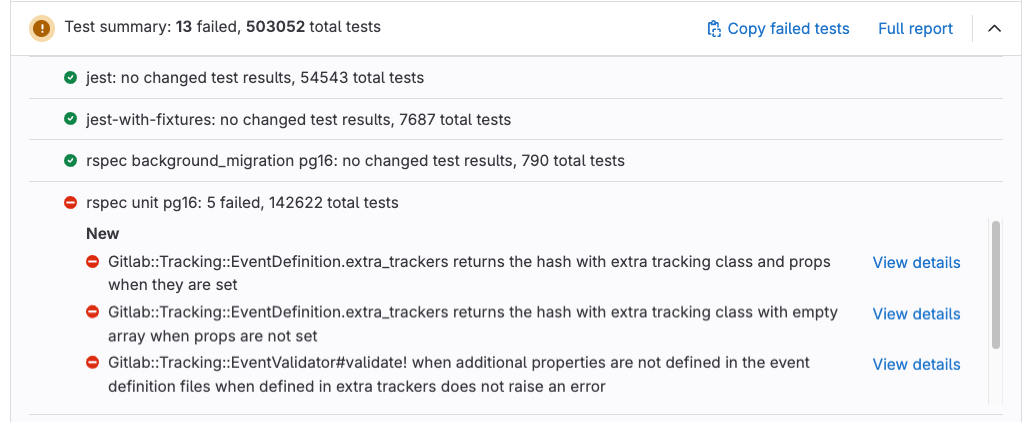Click the failed tests list scrollbar
Screen dimensions: 1029x422
point(995,285)
